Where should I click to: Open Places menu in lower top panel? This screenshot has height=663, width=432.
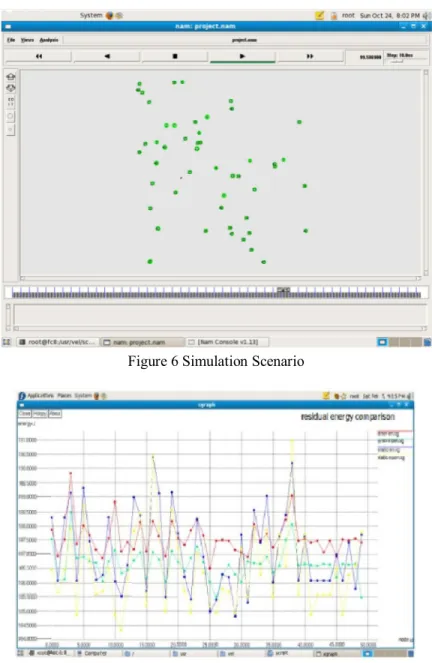click(64, 396)
